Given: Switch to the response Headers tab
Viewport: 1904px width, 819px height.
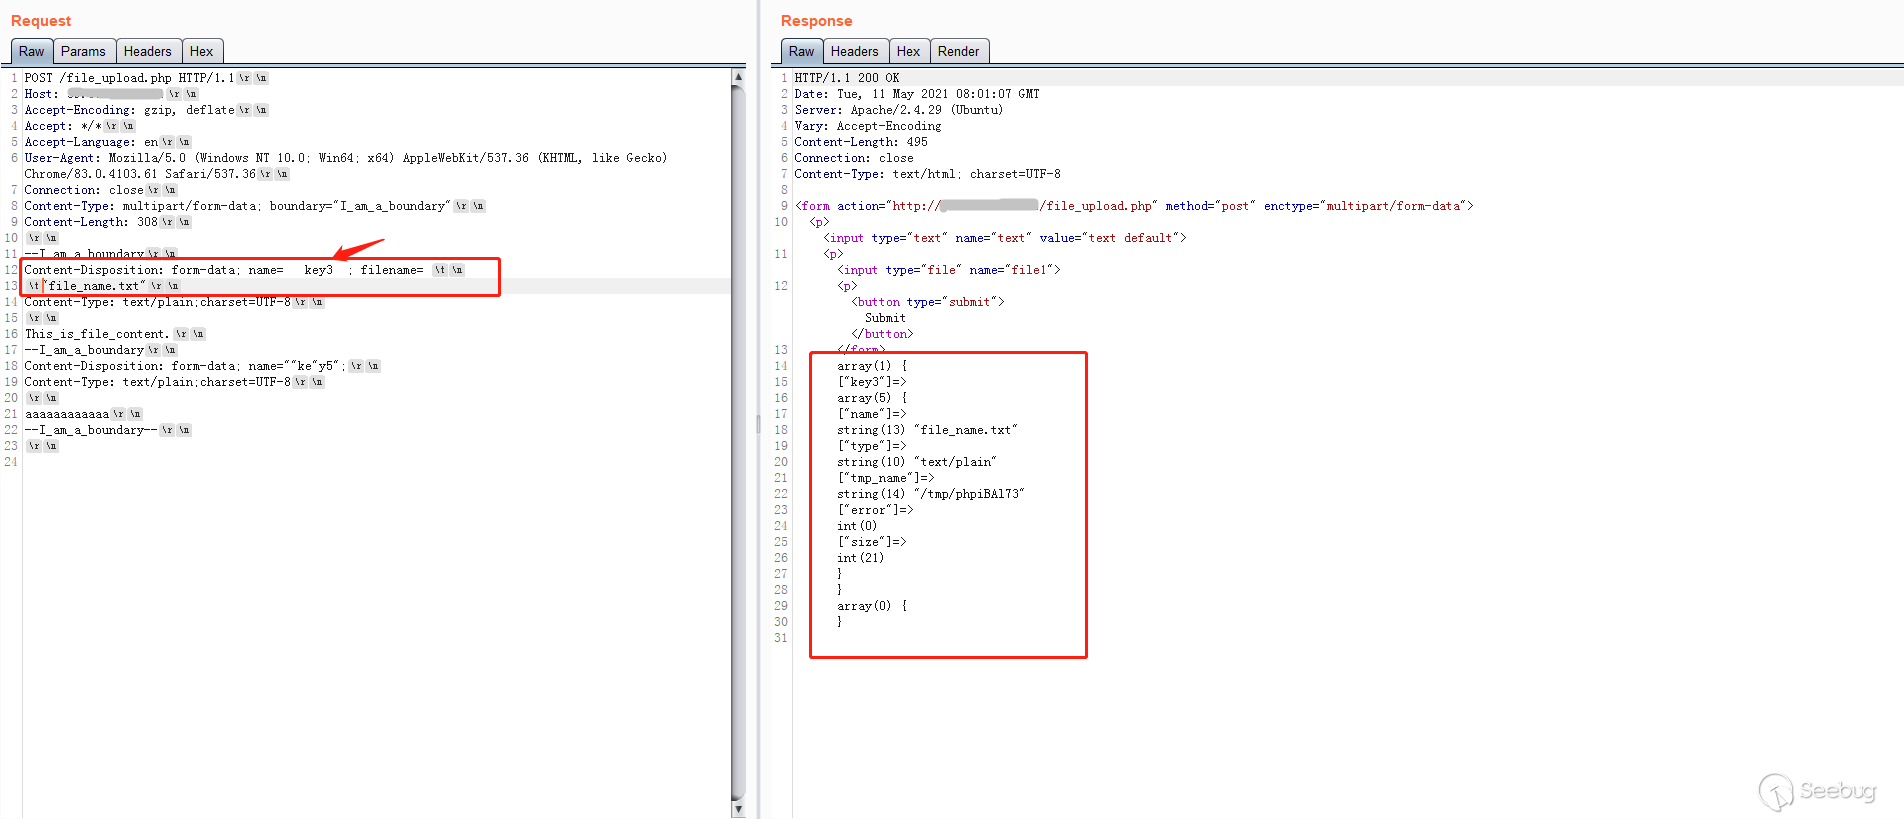Looking at the screenshot, I should [x=854, y=51].
